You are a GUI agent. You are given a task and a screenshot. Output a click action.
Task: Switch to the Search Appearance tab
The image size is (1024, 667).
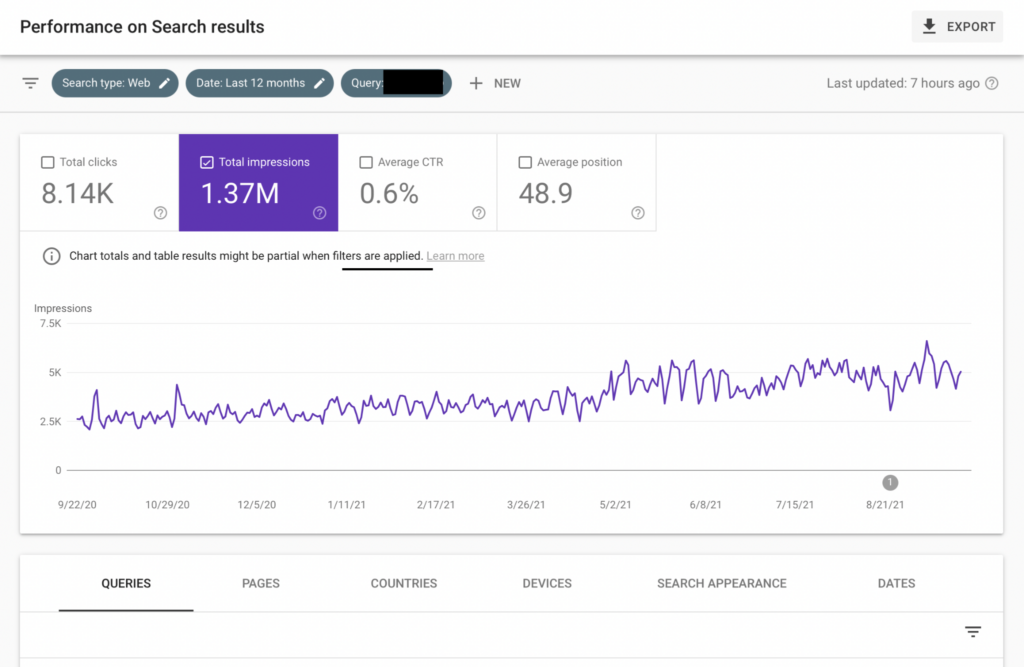click(x=722, y=583)
